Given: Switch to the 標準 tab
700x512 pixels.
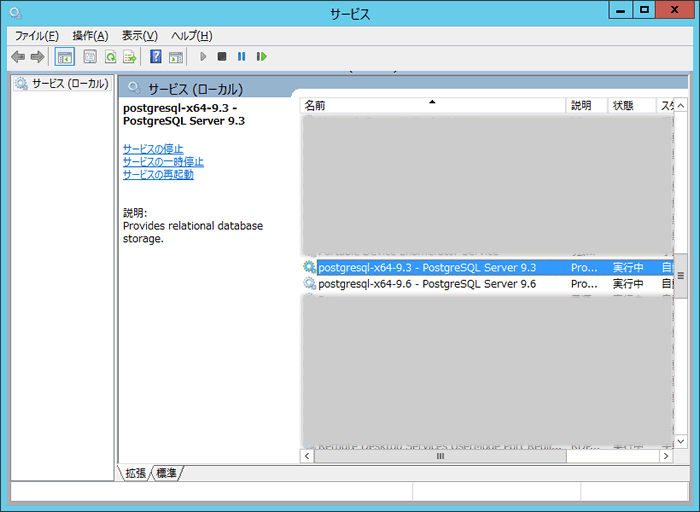Looking at the screenshot, I should 167,473.
